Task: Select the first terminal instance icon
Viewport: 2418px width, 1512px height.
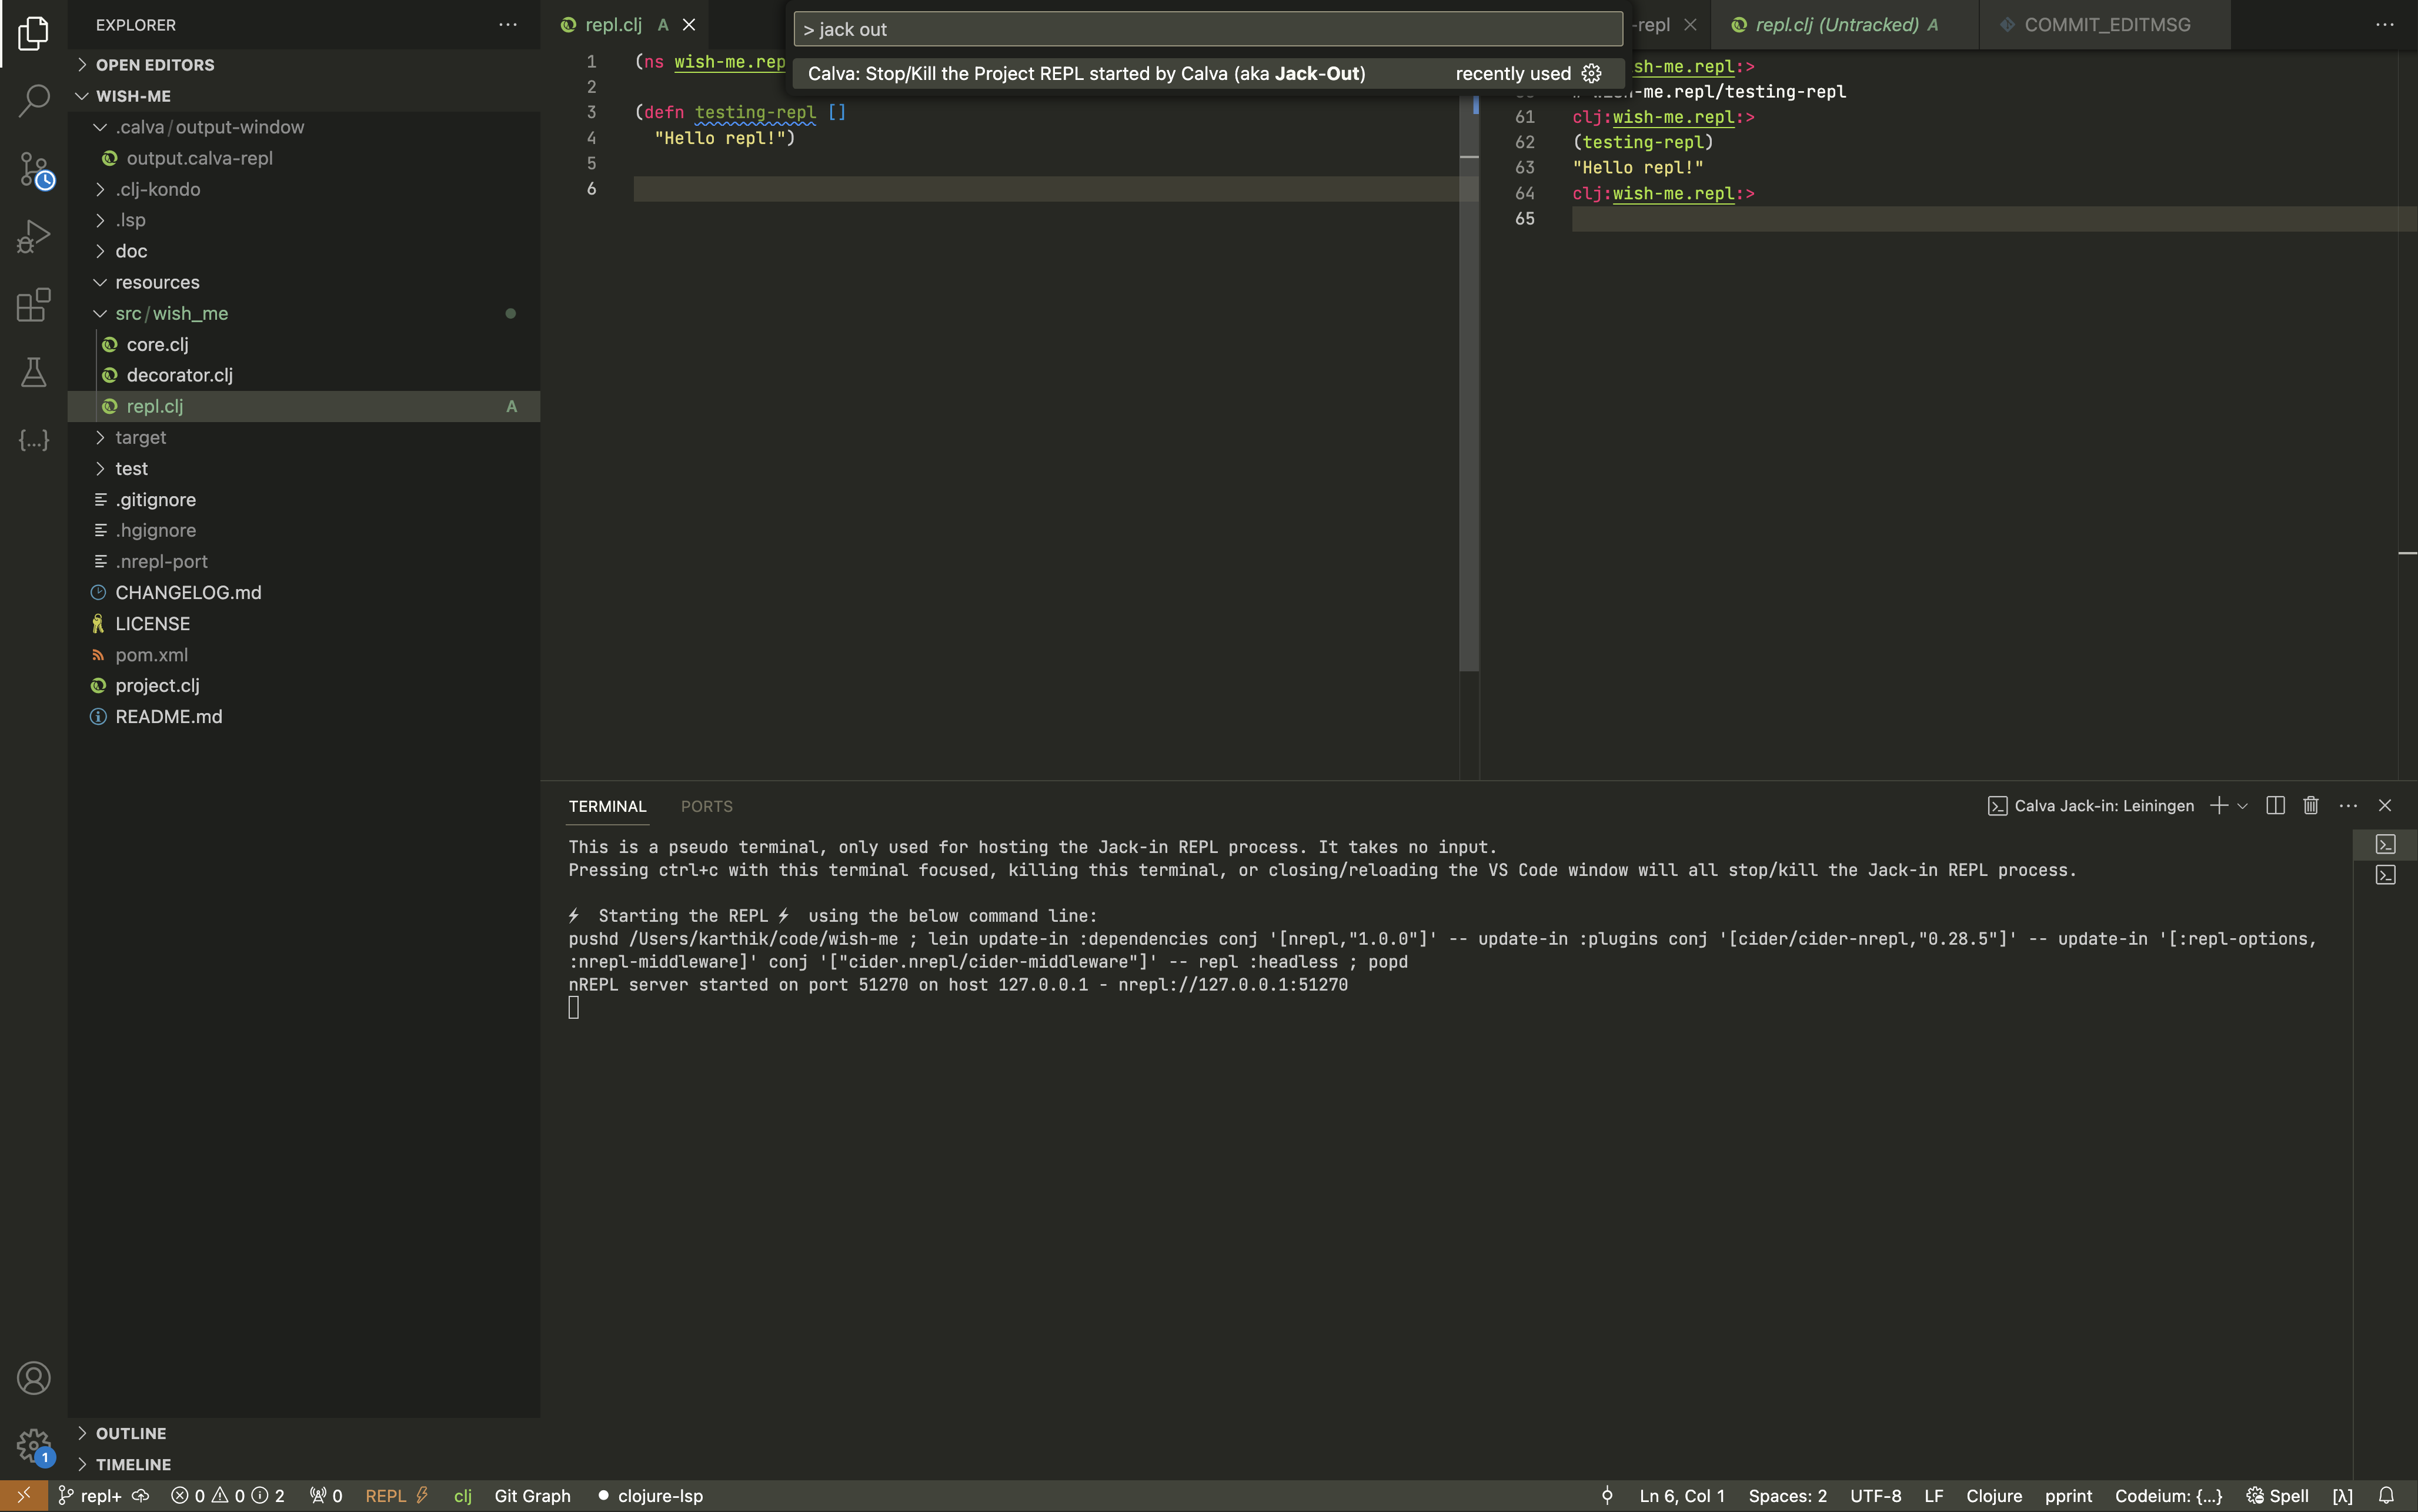Action: (2386, 845)
